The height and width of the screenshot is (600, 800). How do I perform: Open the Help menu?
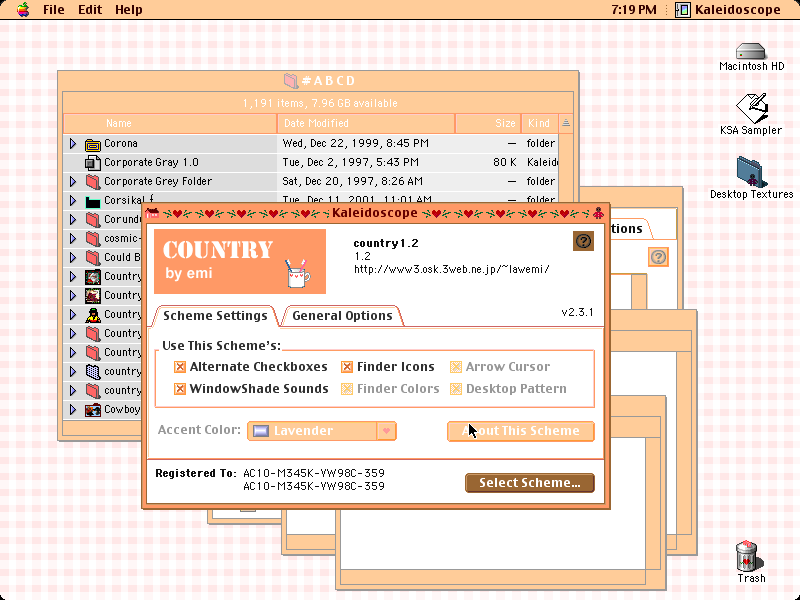[x=129, y=10]
